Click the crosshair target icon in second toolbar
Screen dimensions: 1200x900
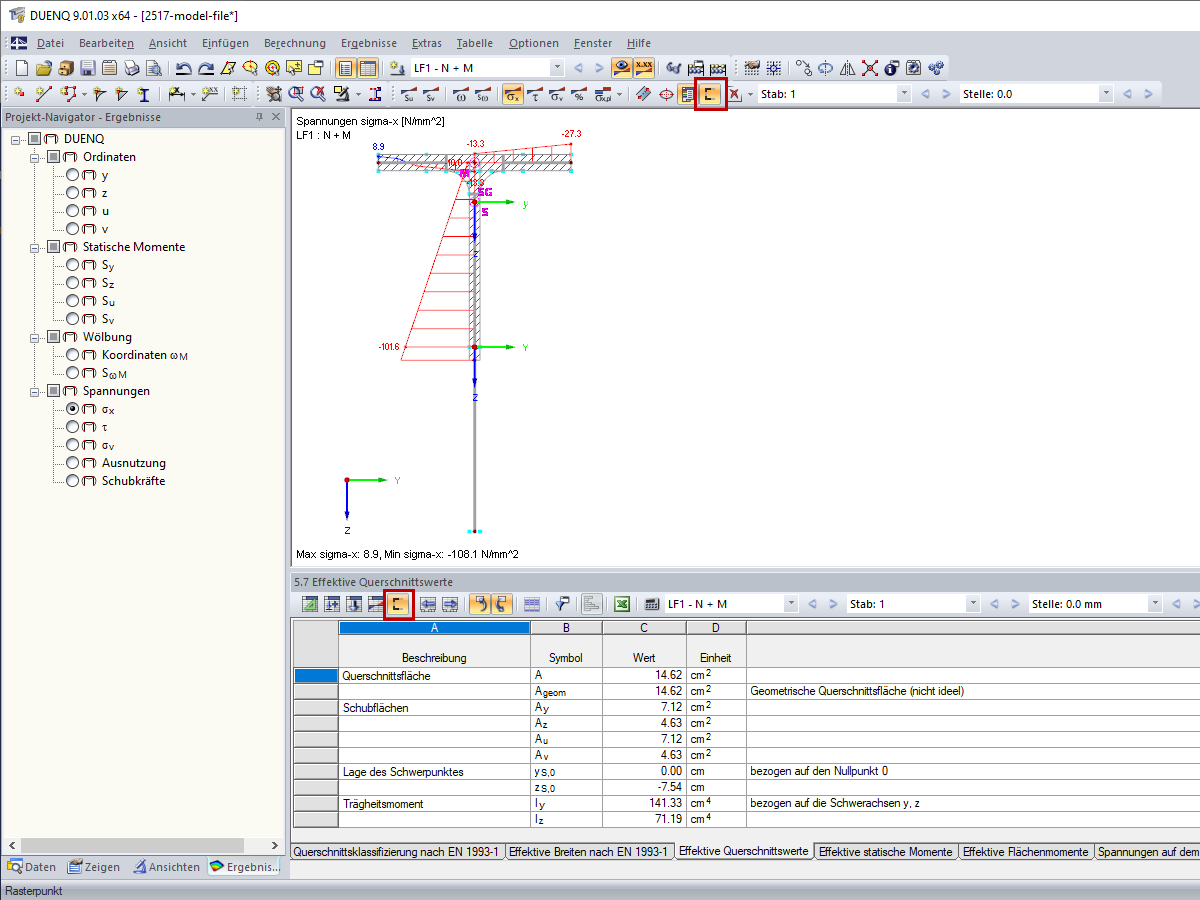tap(665, 94)
